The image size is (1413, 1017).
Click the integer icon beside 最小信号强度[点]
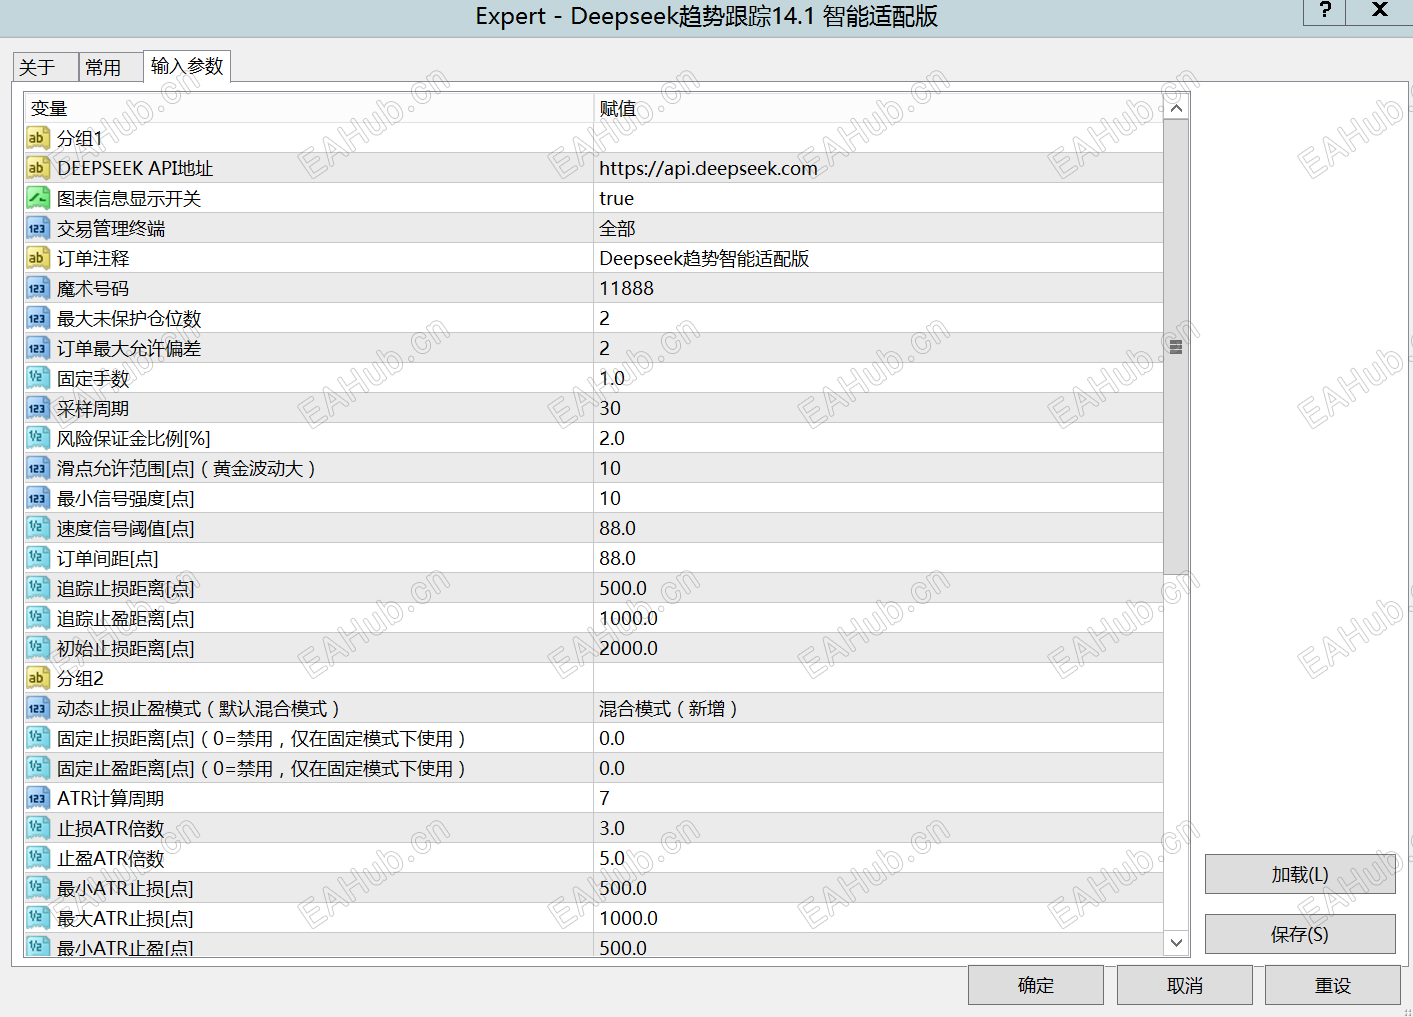click(37, 498)
